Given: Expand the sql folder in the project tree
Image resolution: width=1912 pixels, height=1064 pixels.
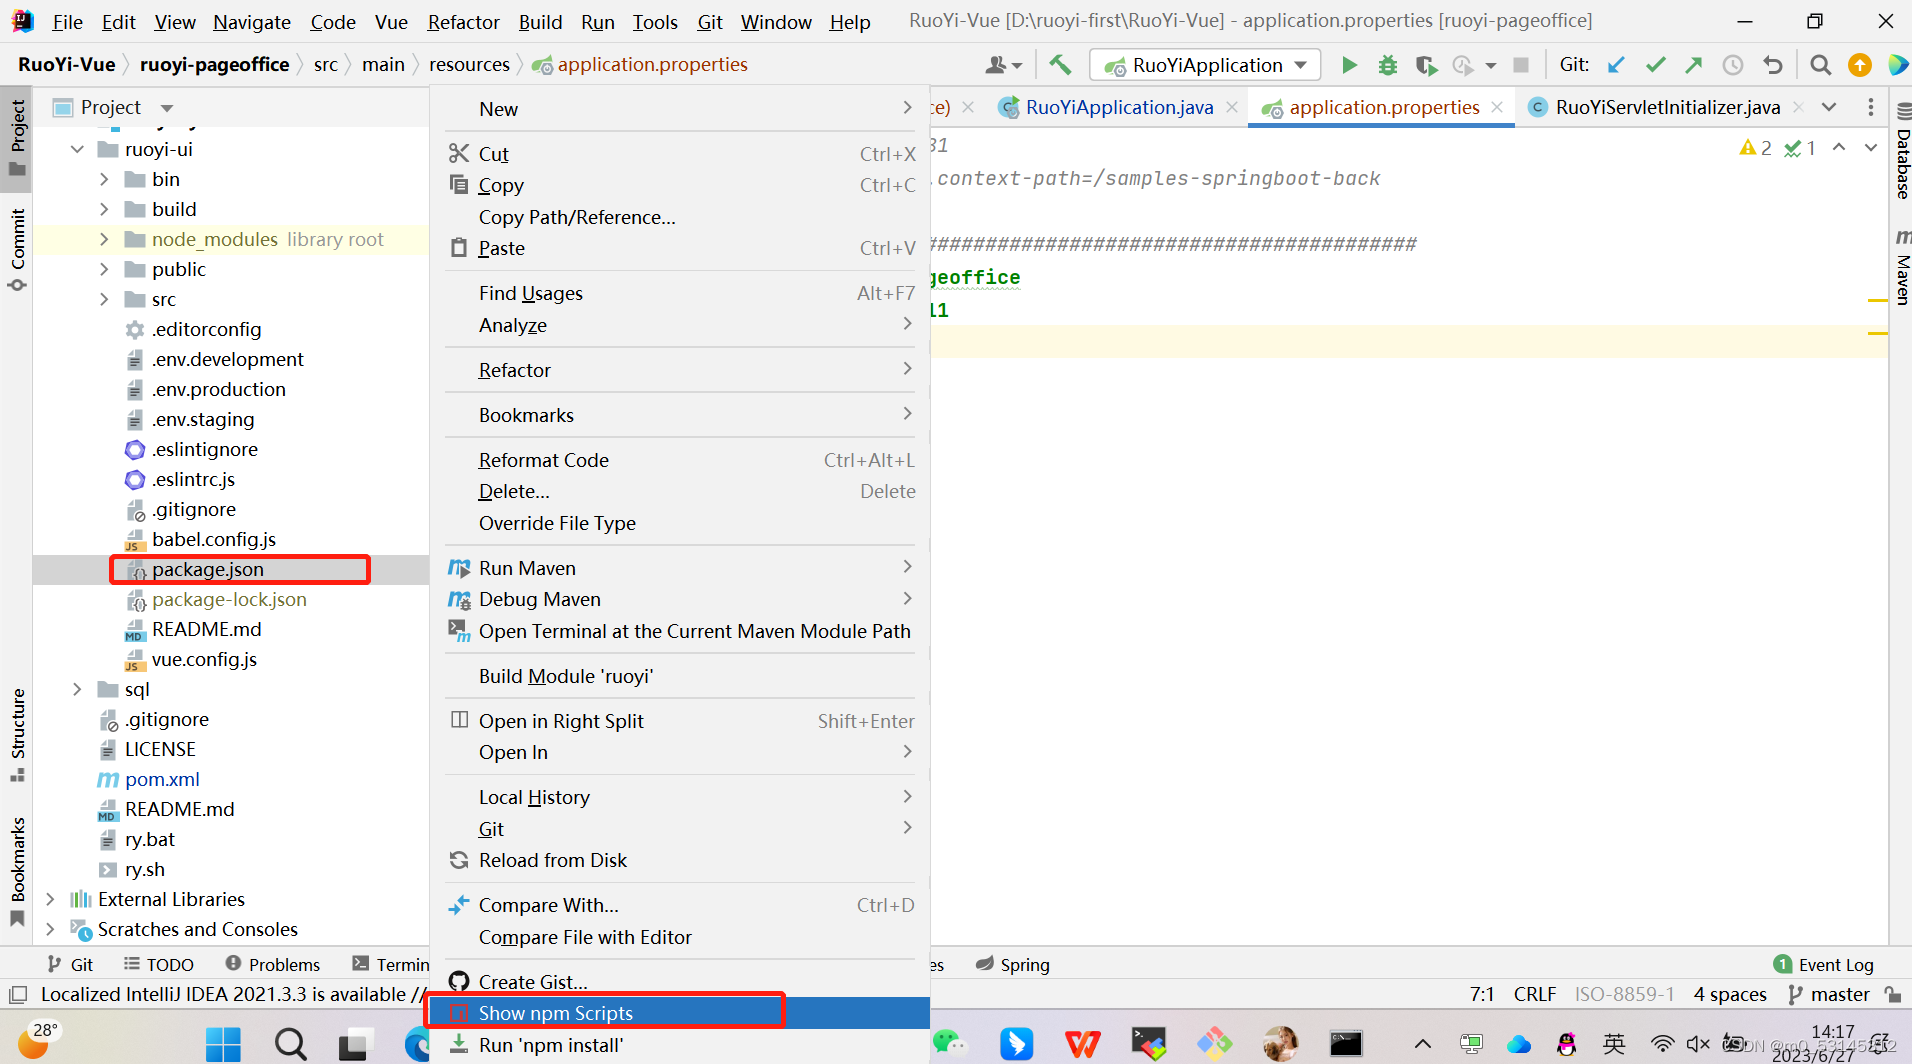Looking at the screenshot, I should (78, 689).
